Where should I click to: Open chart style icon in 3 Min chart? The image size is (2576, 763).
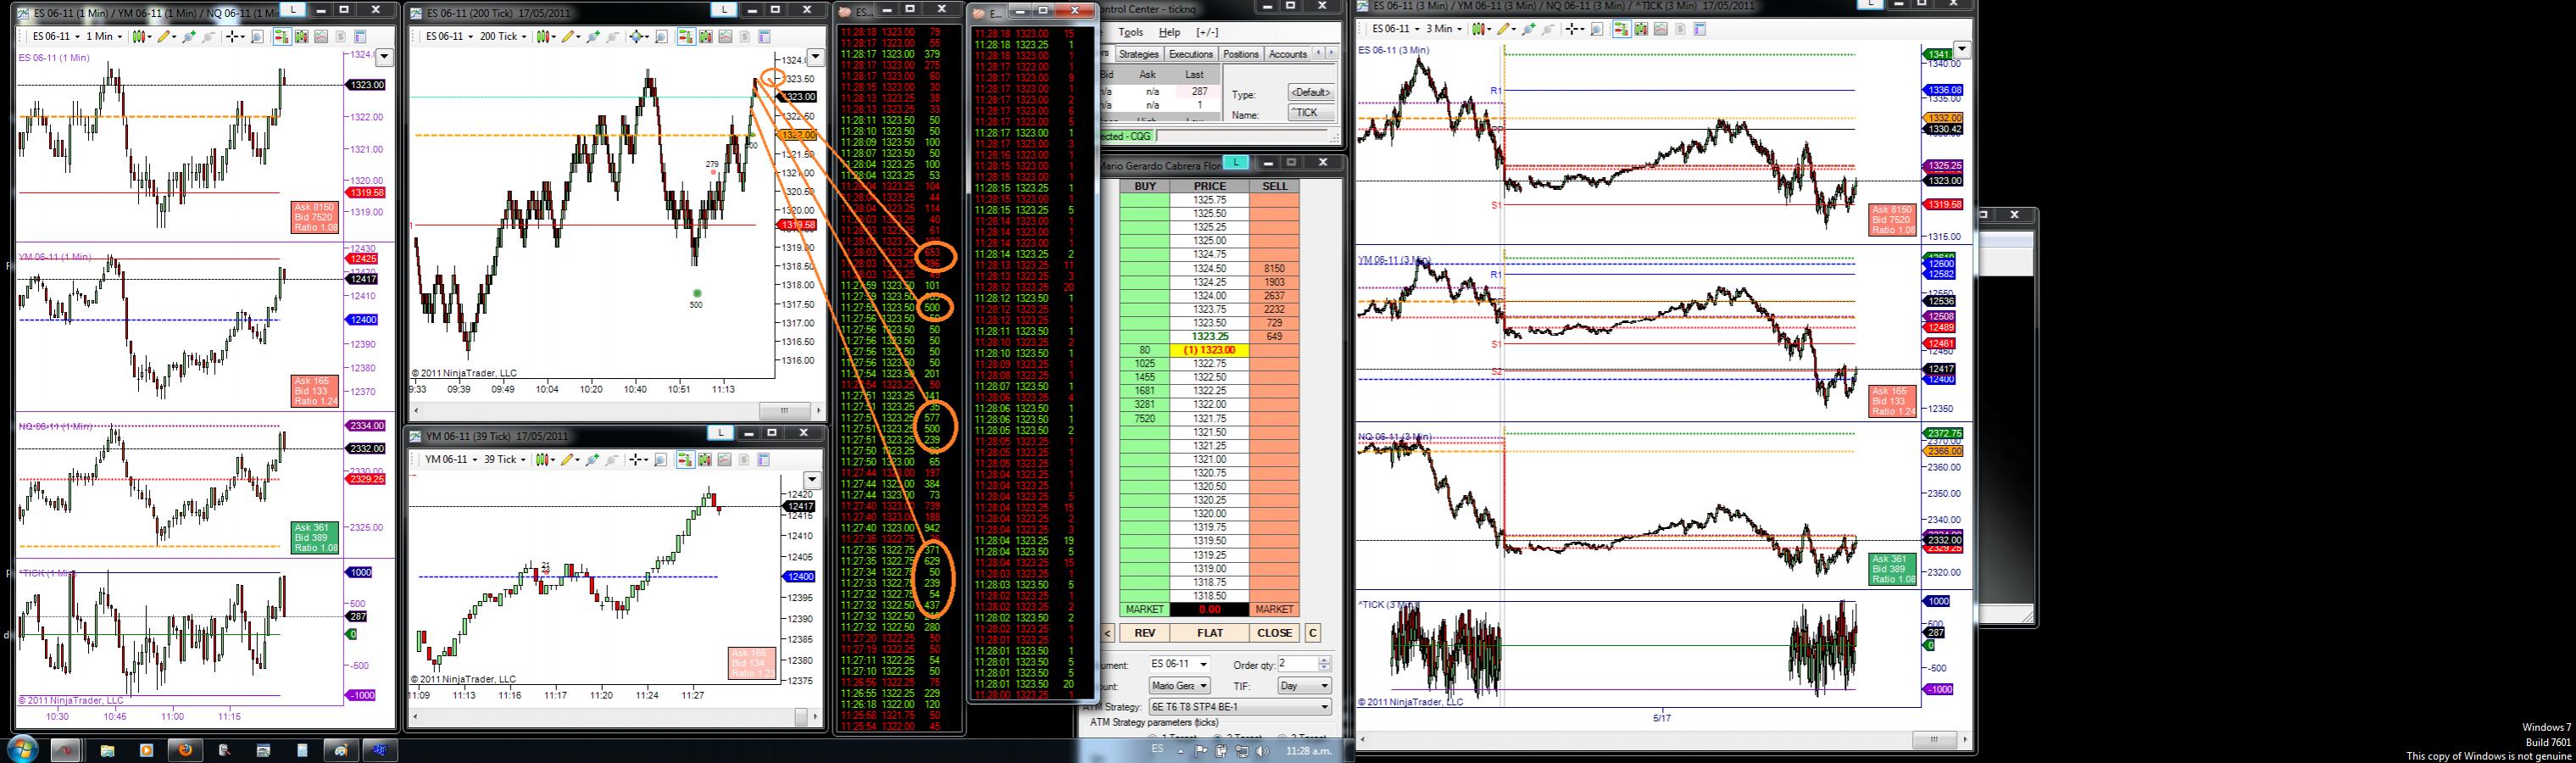(x=1479, y=29)
